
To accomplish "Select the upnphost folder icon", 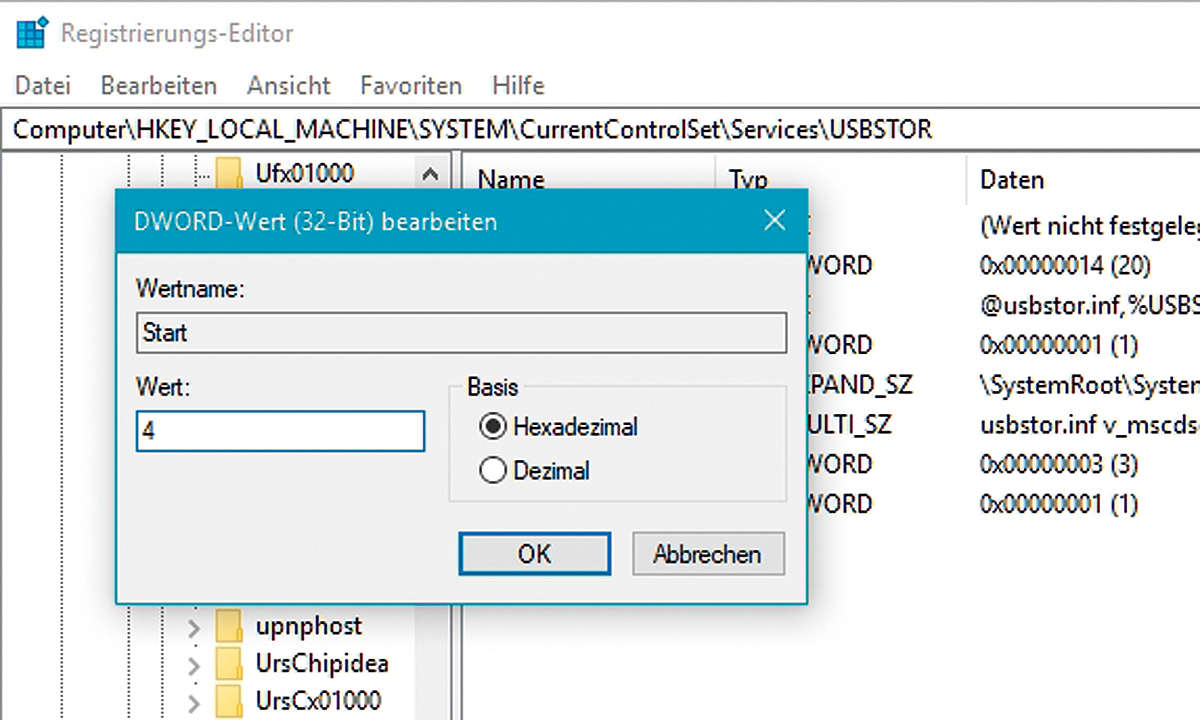I will coord(230,627).
